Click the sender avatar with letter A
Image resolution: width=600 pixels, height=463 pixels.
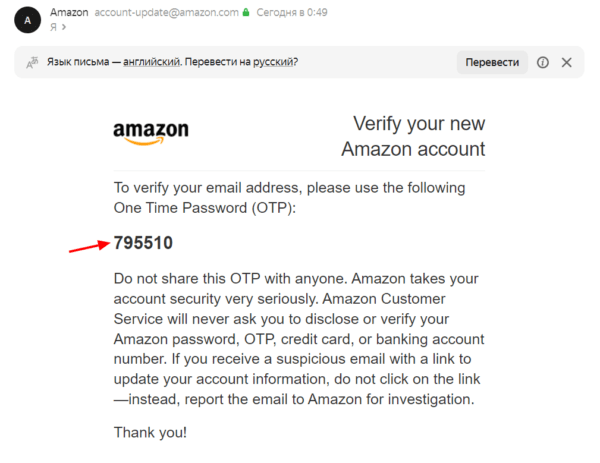[26, 19]
